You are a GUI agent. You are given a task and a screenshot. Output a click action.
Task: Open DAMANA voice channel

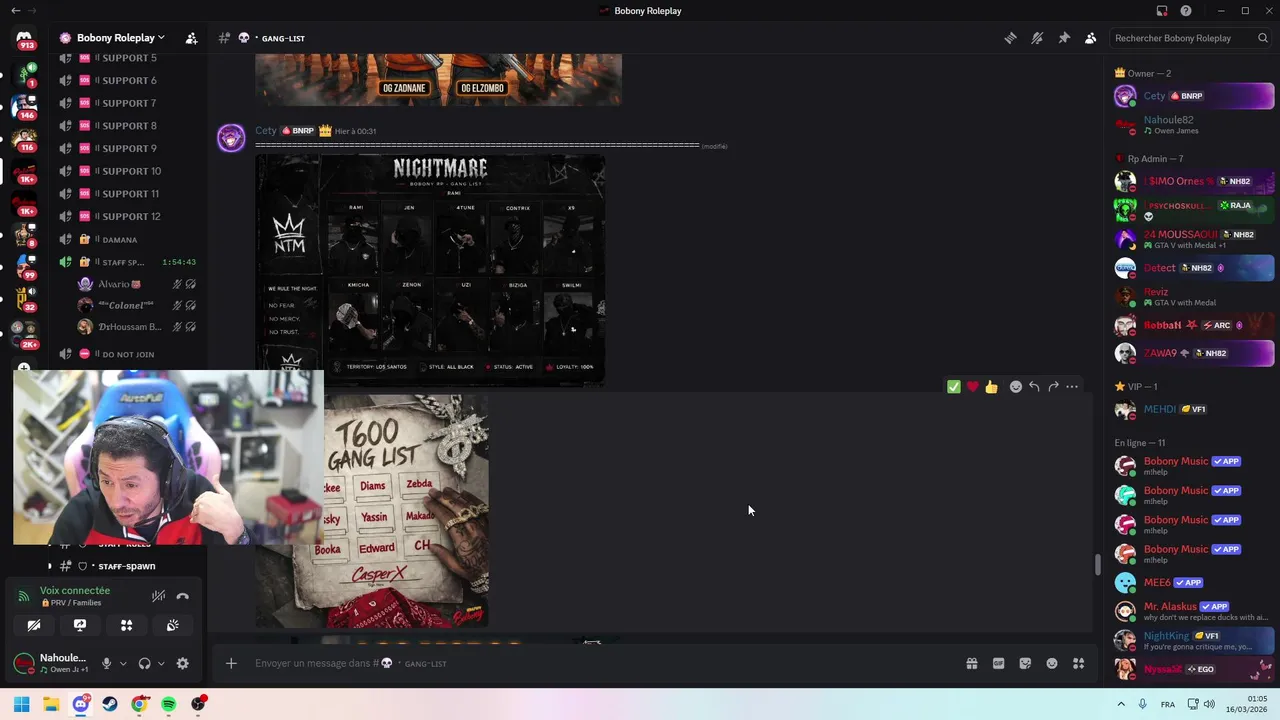coord(128,240)
